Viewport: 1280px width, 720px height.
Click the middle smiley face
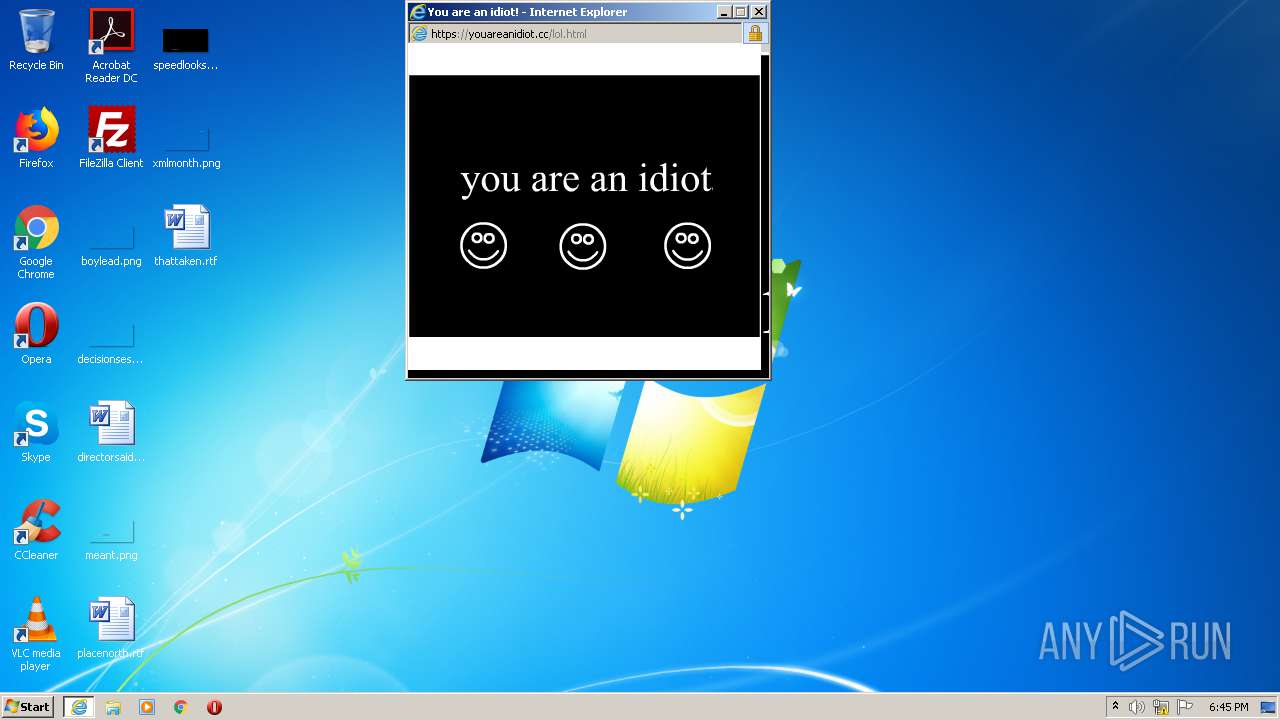pos(583,245)
